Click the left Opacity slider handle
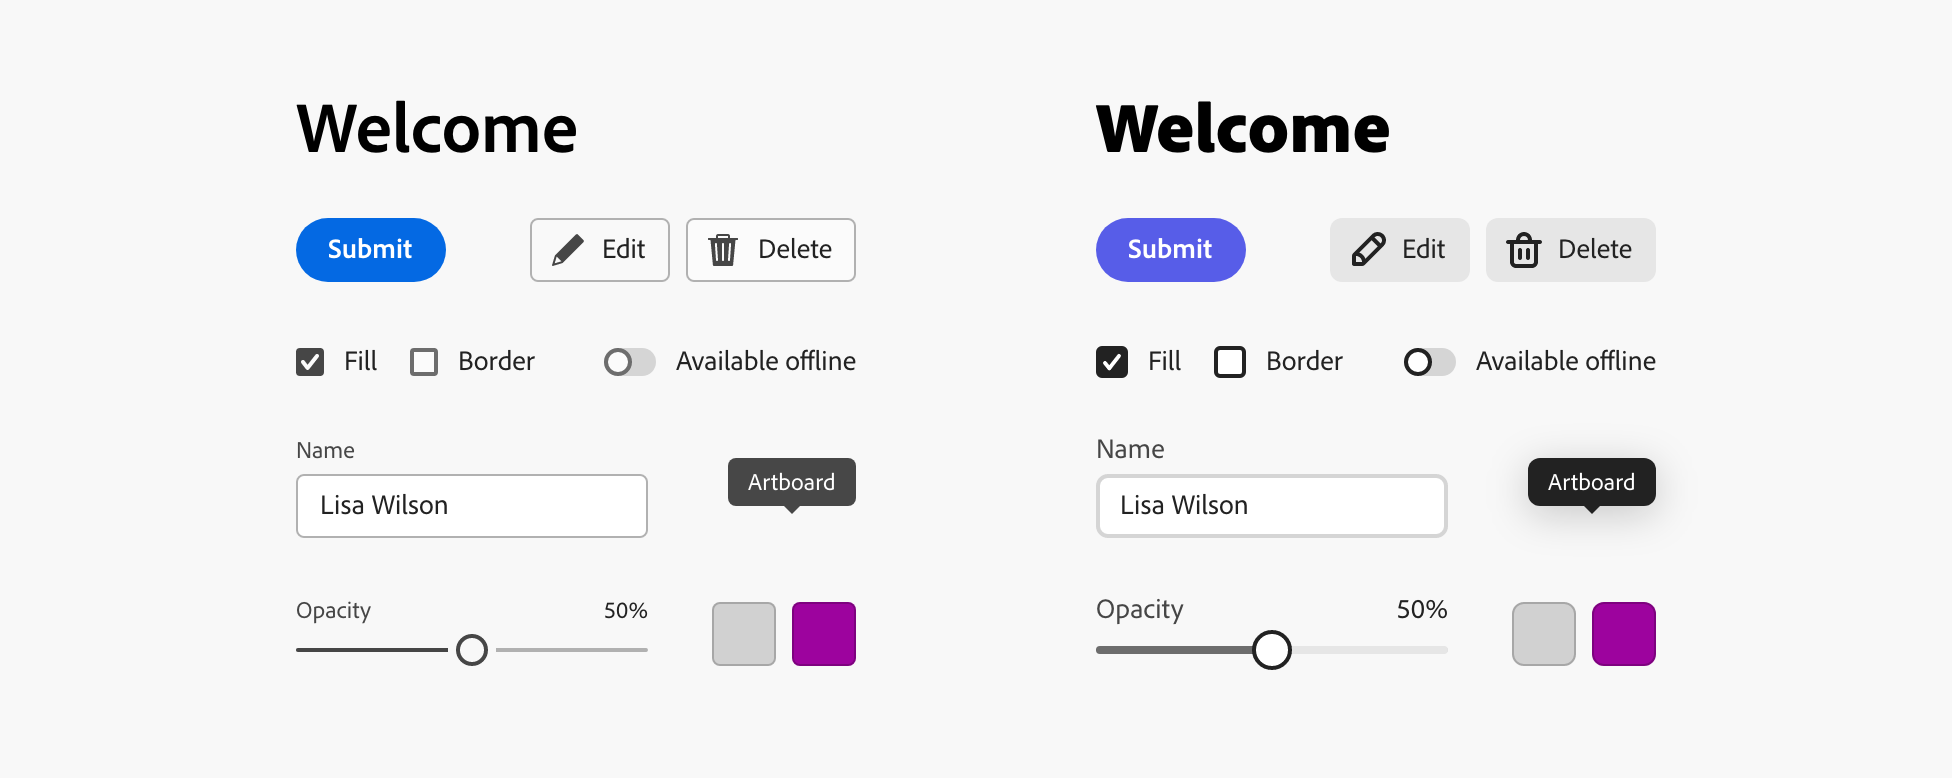1952x778 pixels. point(472,650)
